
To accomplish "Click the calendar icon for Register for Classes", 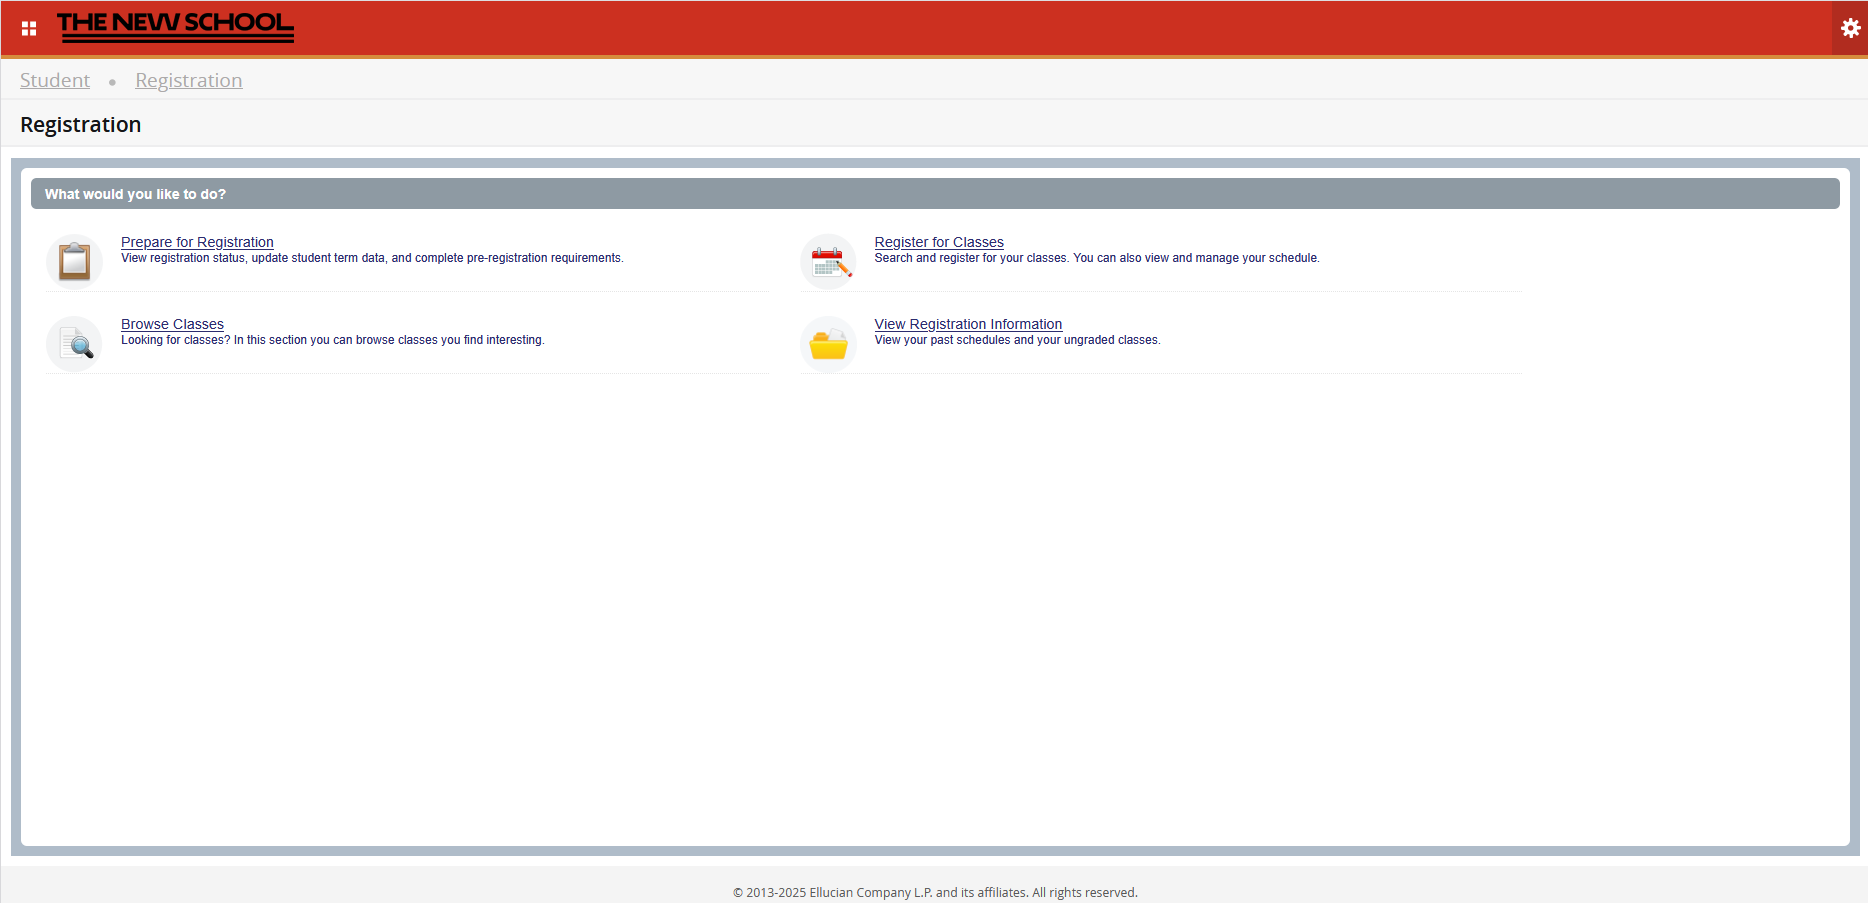I will tap(829, 262).
